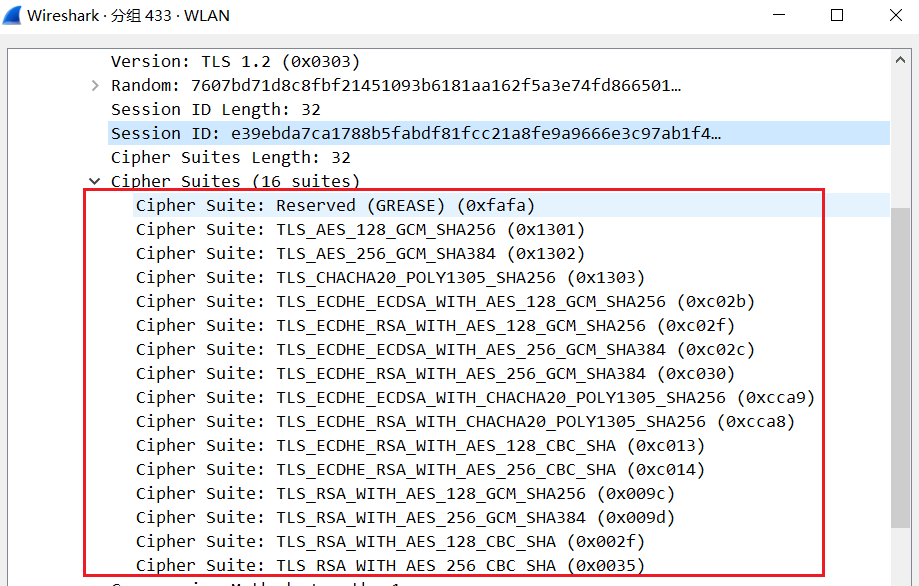
Task: Select the Session ID Length field
Action: pos(215,110)
